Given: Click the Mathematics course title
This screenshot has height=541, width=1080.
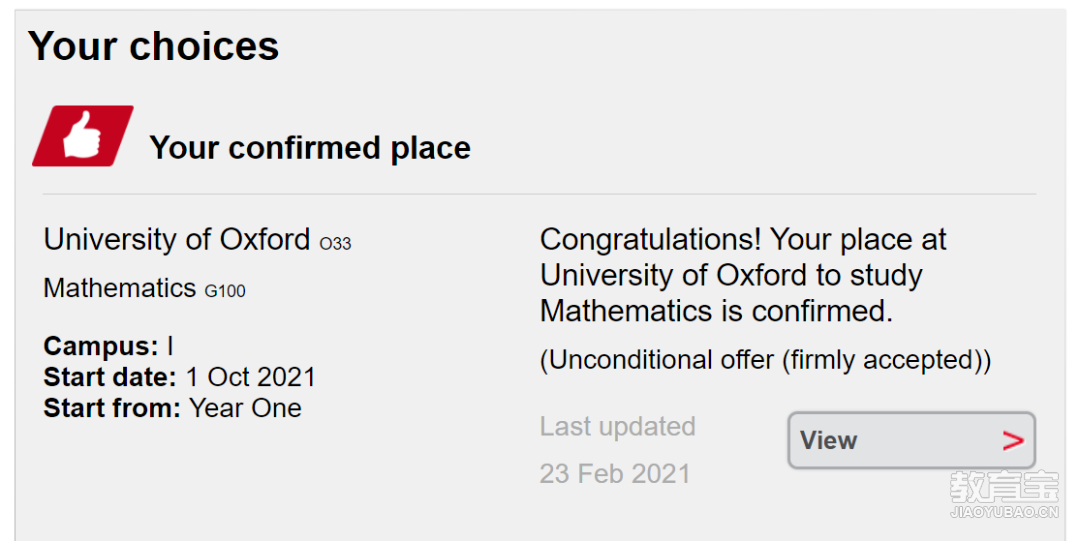Looking at the screenshot, I should tap(120, 288).
